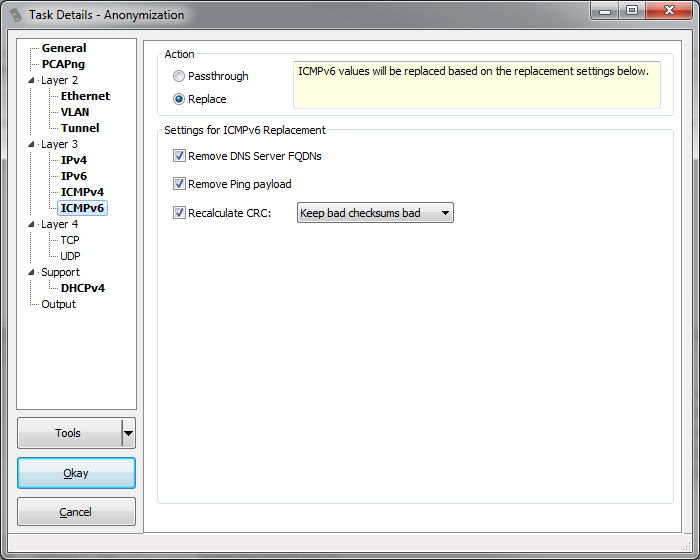Collapse the Layer 3 tree node
Screen dimensions: 700x560
pyautogui.click(x=31, y=144)
